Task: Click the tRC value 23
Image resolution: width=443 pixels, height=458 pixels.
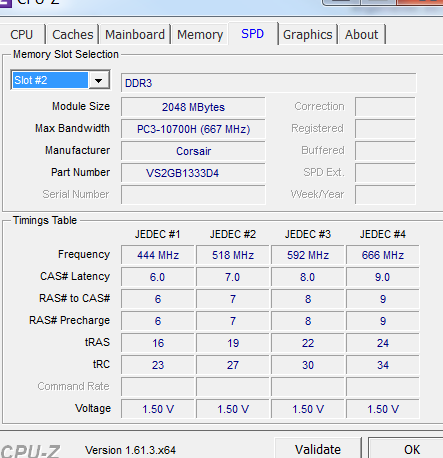Action: click(x=158, y=365)
